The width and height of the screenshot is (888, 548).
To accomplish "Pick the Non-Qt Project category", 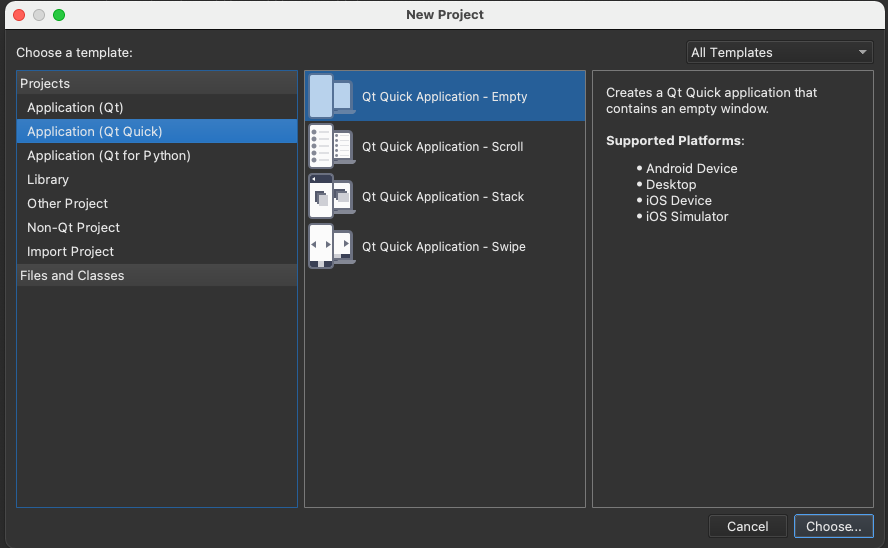I will [73, 228].
